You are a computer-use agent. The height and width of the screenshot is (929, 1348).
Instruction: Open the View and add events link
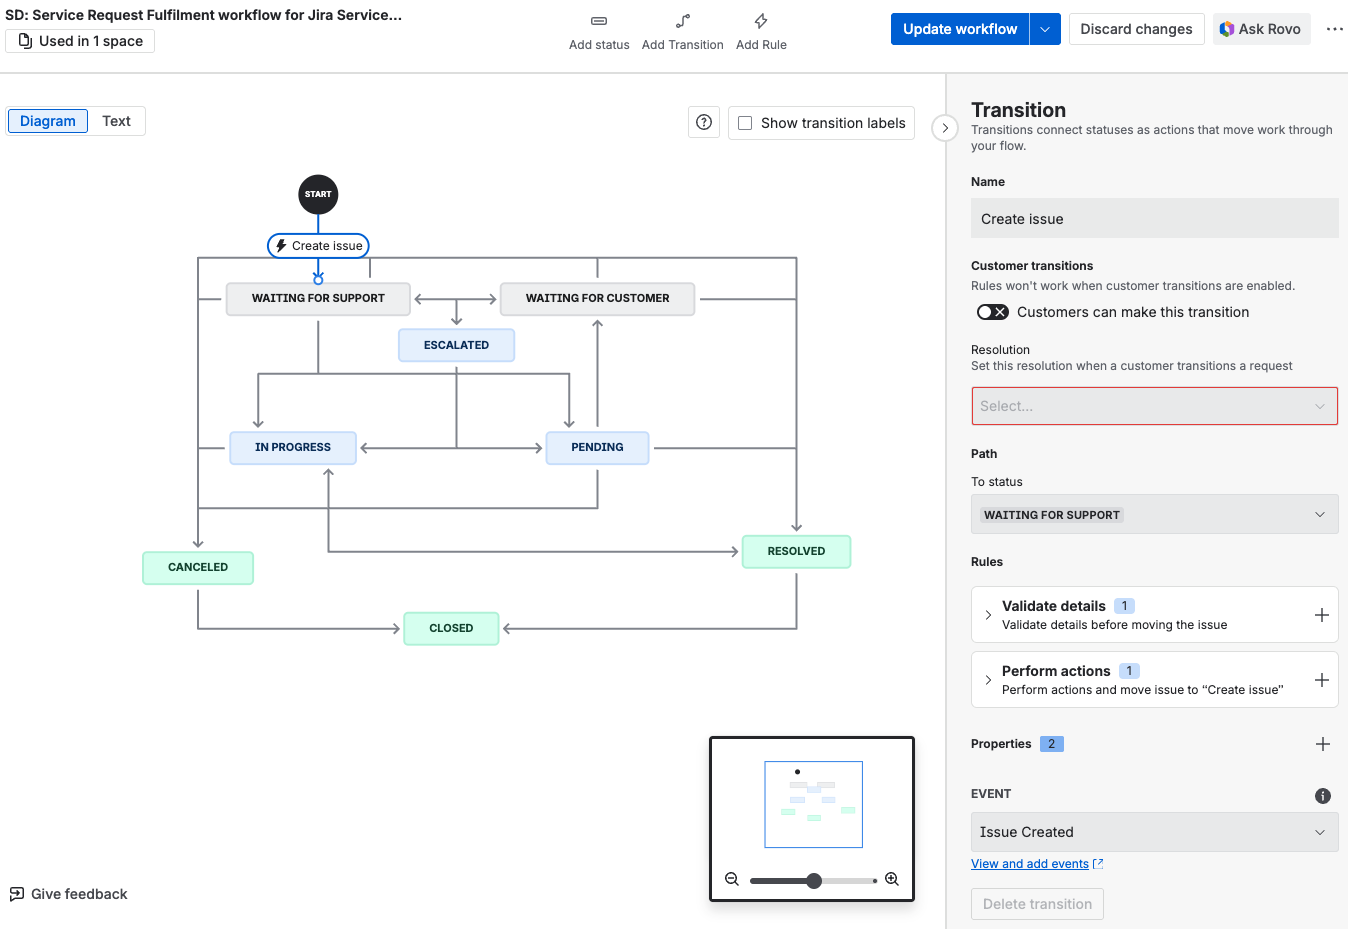pyautogui.click(x=1030, y=864)
